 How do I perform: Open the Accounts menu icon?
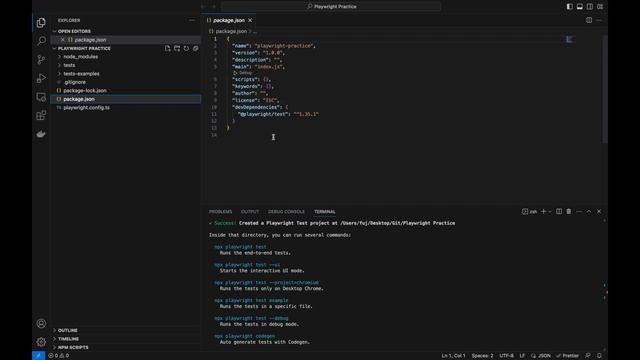pos(41,323)
